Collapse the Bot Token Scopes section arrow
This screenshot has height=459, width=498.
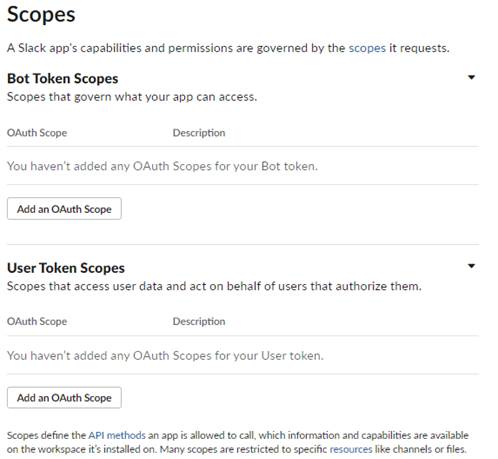(x=471, y=77)
